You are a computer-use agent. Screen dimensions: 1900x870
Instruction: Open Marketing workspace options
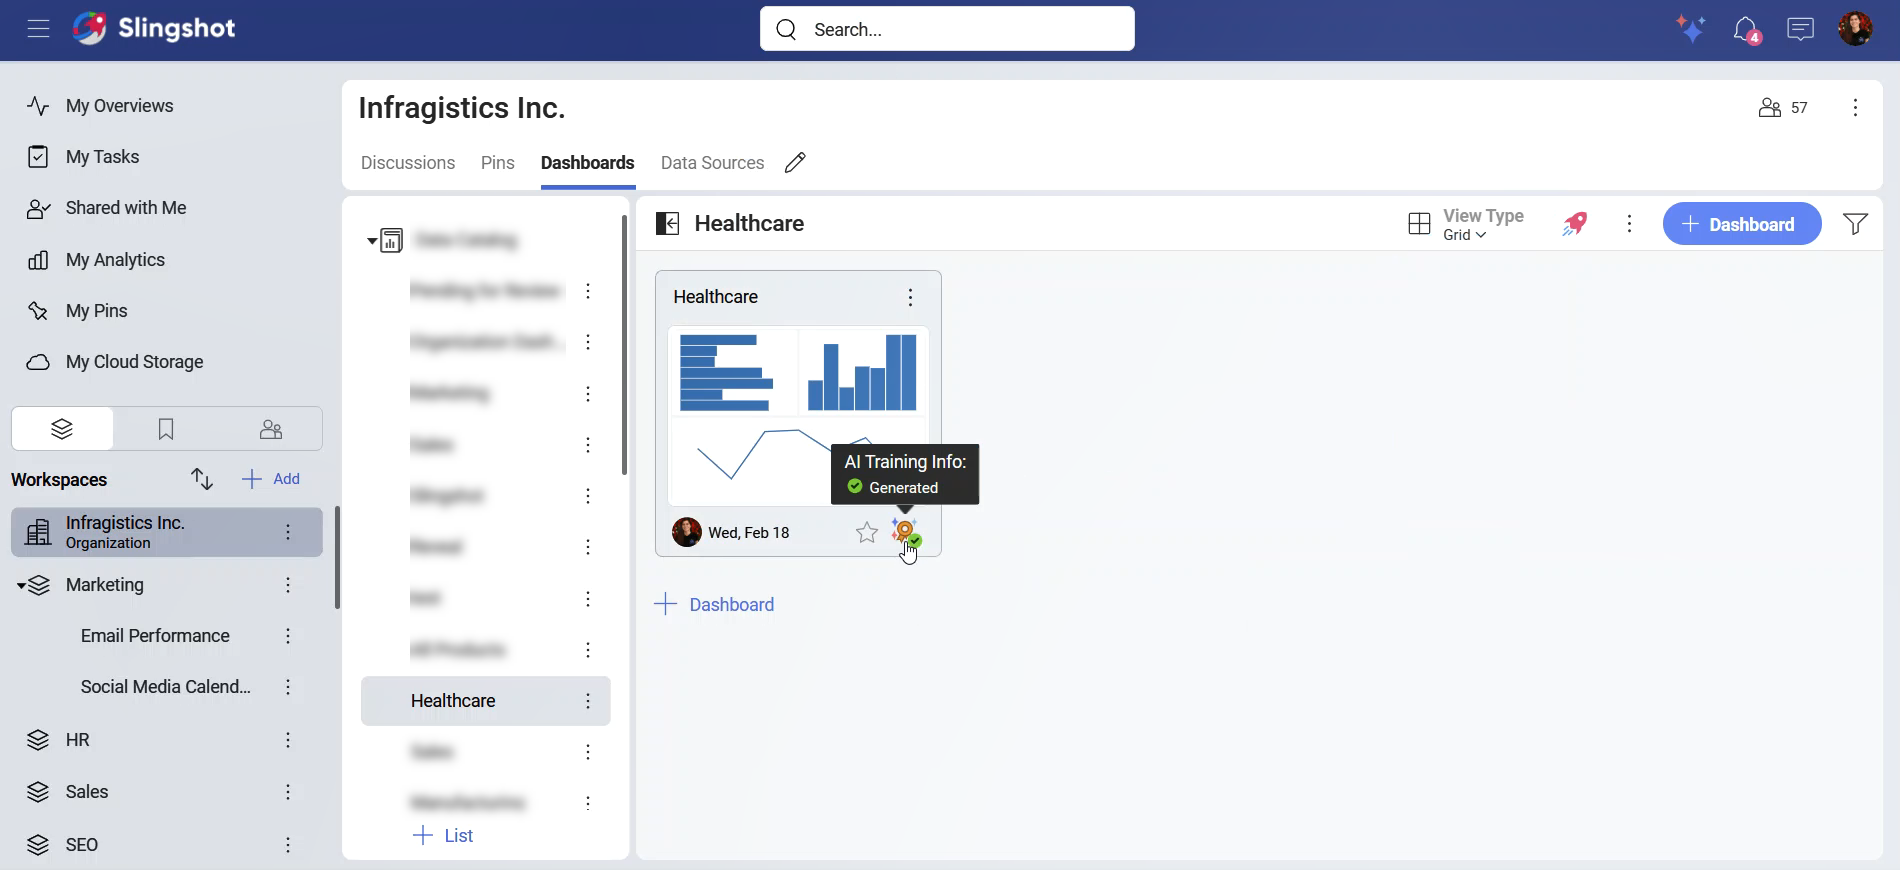pos(288,585)
